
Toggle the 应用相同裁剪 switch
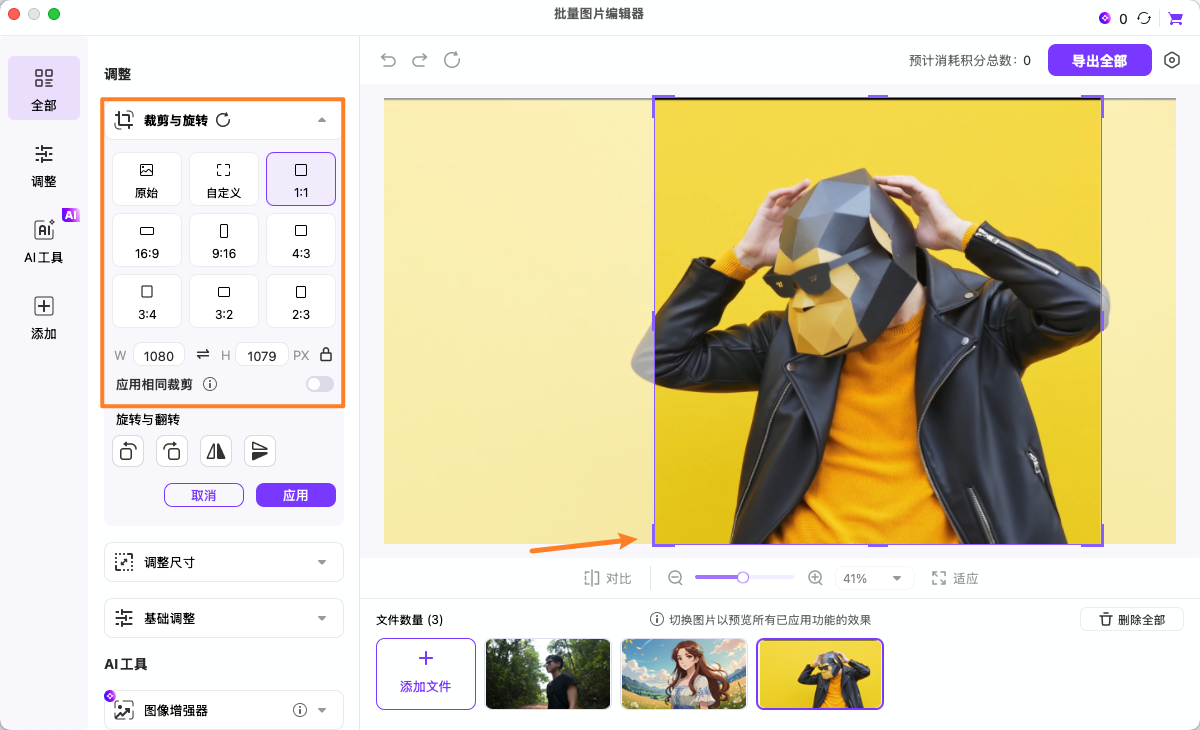click(x=320, y=384)
